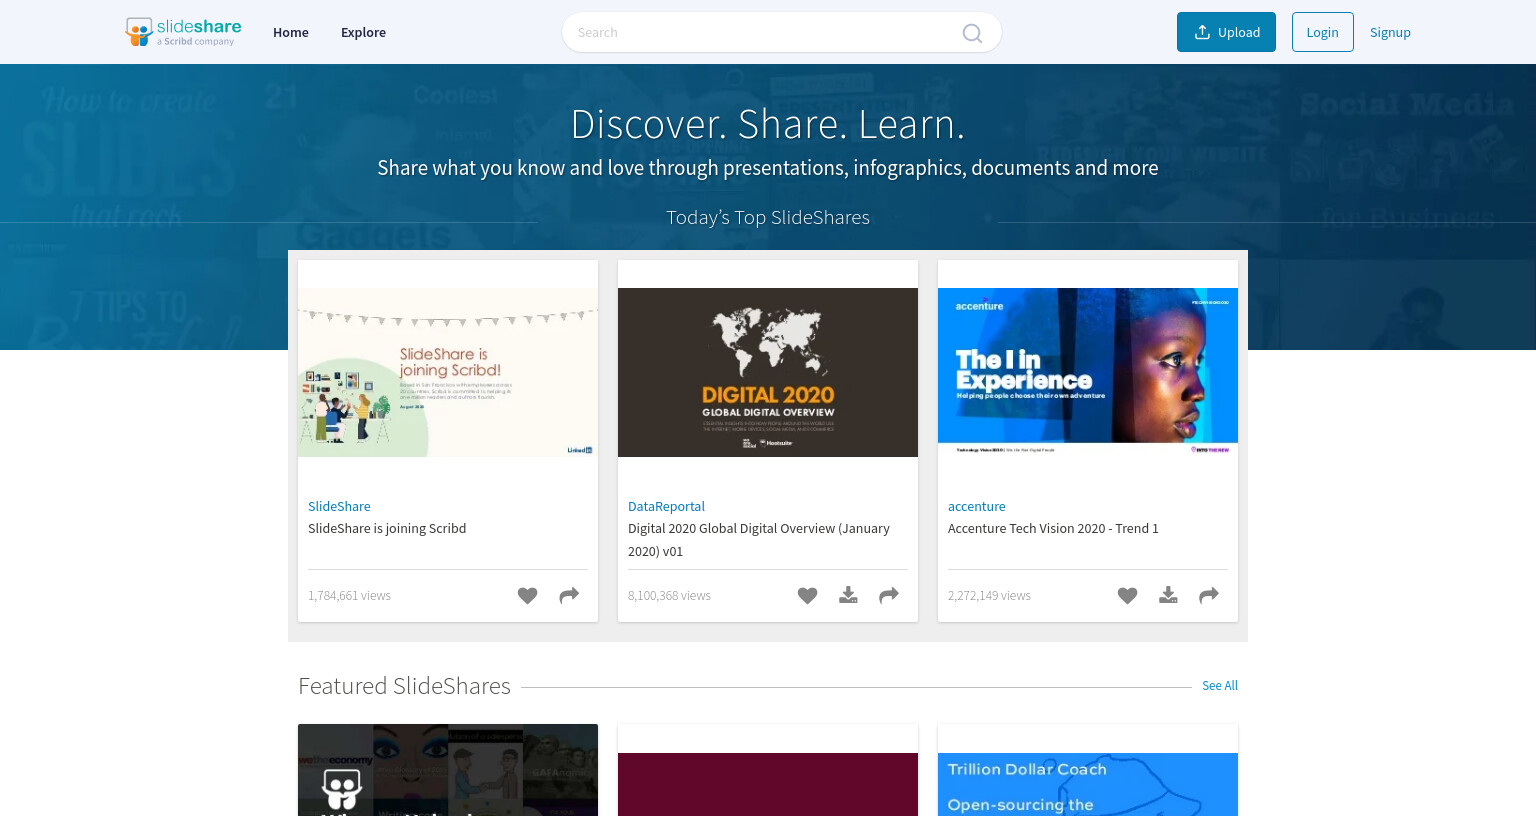Open the Digital 2020 world map thumbnail

click(768, 372)
